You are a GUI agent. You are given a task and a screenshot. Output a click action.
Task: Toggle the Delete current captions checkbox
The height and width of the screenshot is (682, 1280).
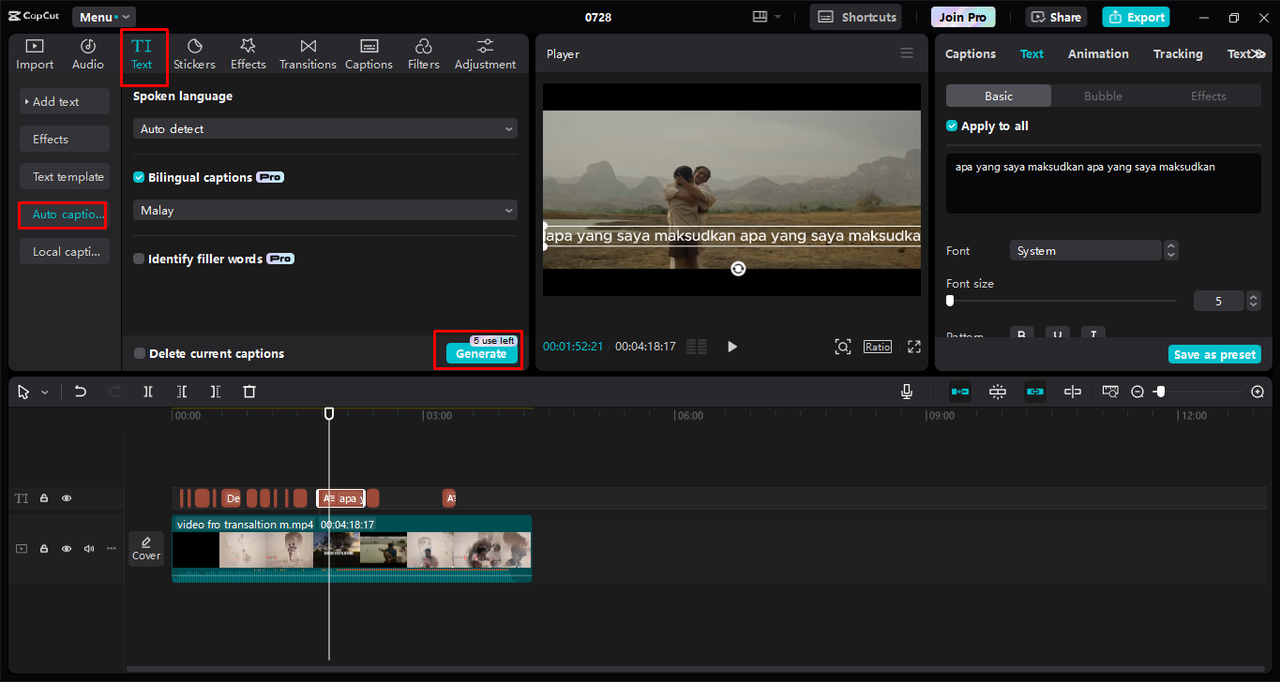click(140, 354)
